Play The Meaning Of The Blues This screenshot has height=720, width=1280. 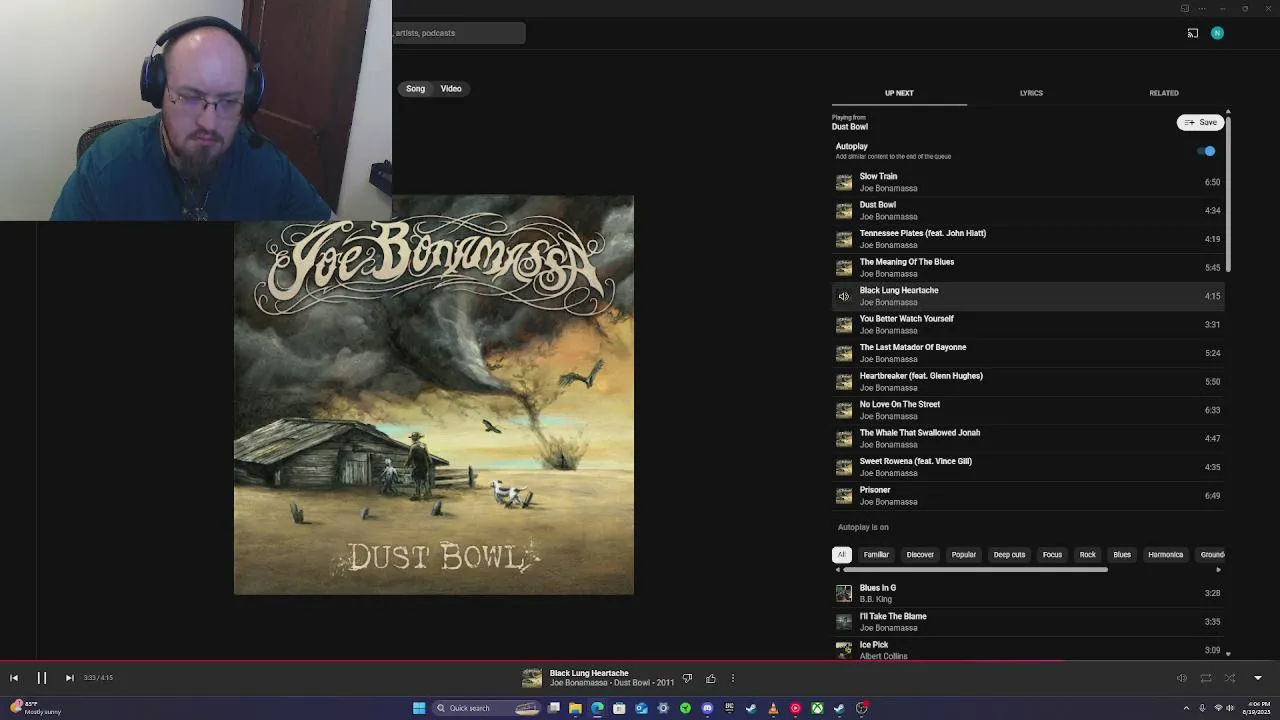1028,268
